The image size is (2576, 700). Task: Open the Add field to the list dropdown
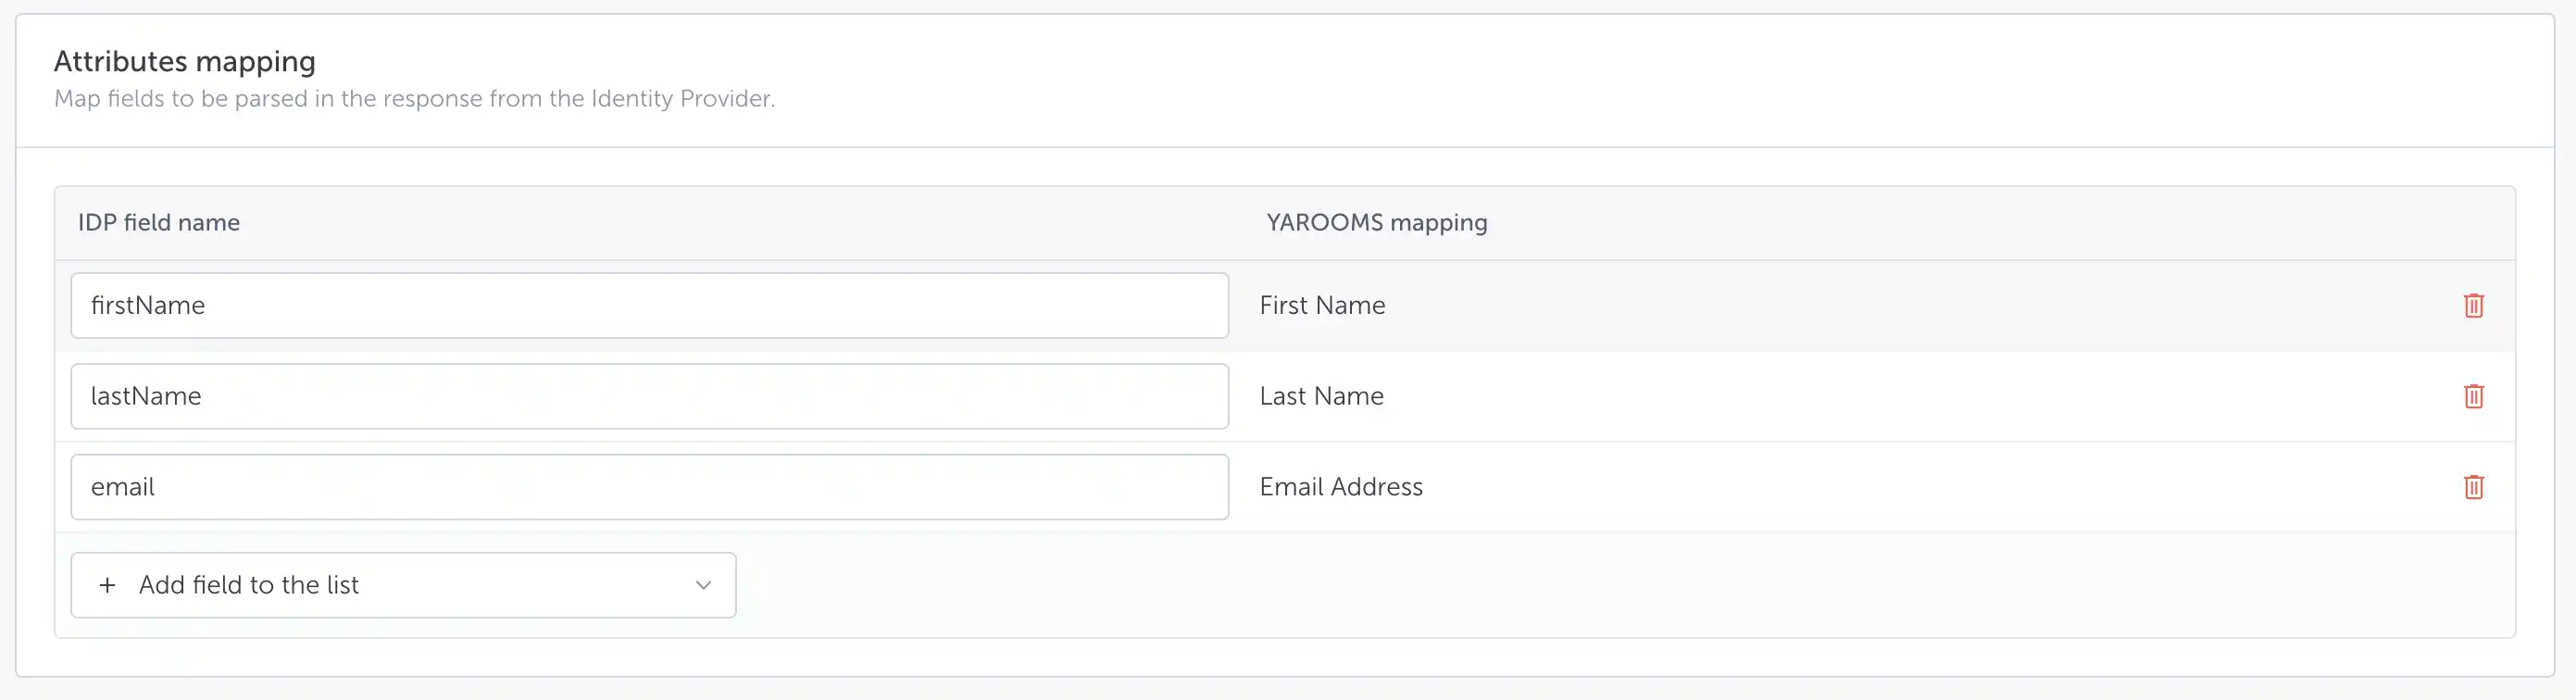pyautogui.click(x=403, y=585)
